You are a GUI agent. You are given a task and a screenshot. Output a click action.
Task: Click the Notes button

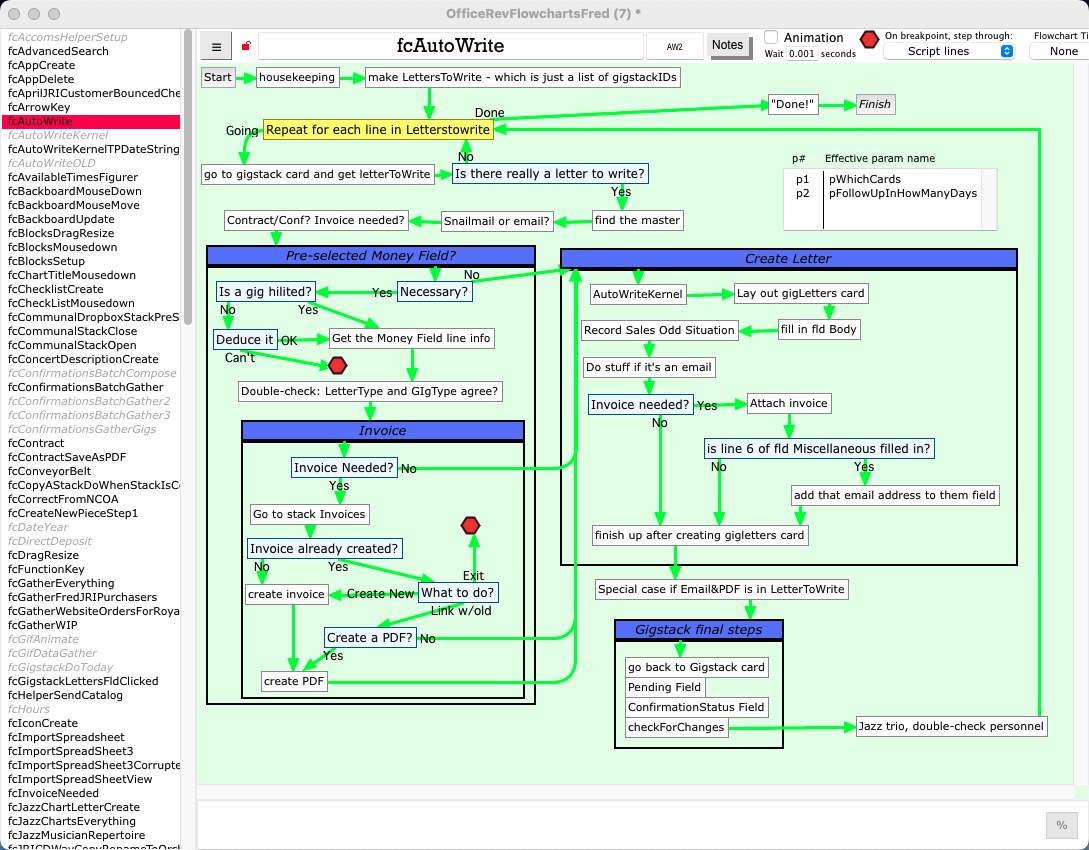727,45
